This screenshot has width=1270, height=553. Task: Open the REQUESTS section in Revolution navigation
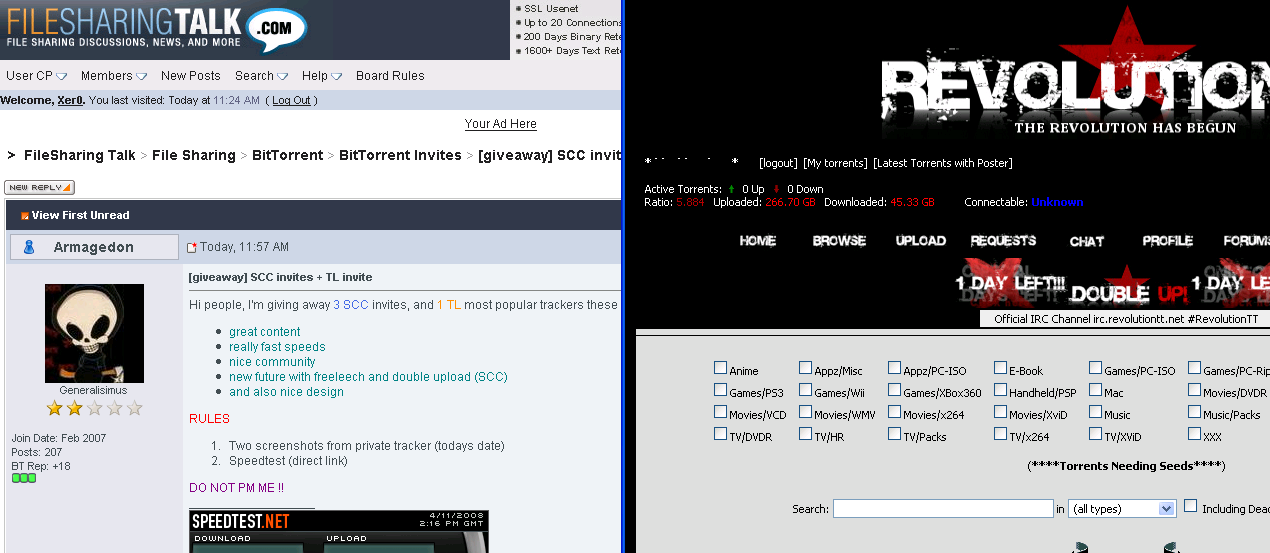tap(1003, 241)
